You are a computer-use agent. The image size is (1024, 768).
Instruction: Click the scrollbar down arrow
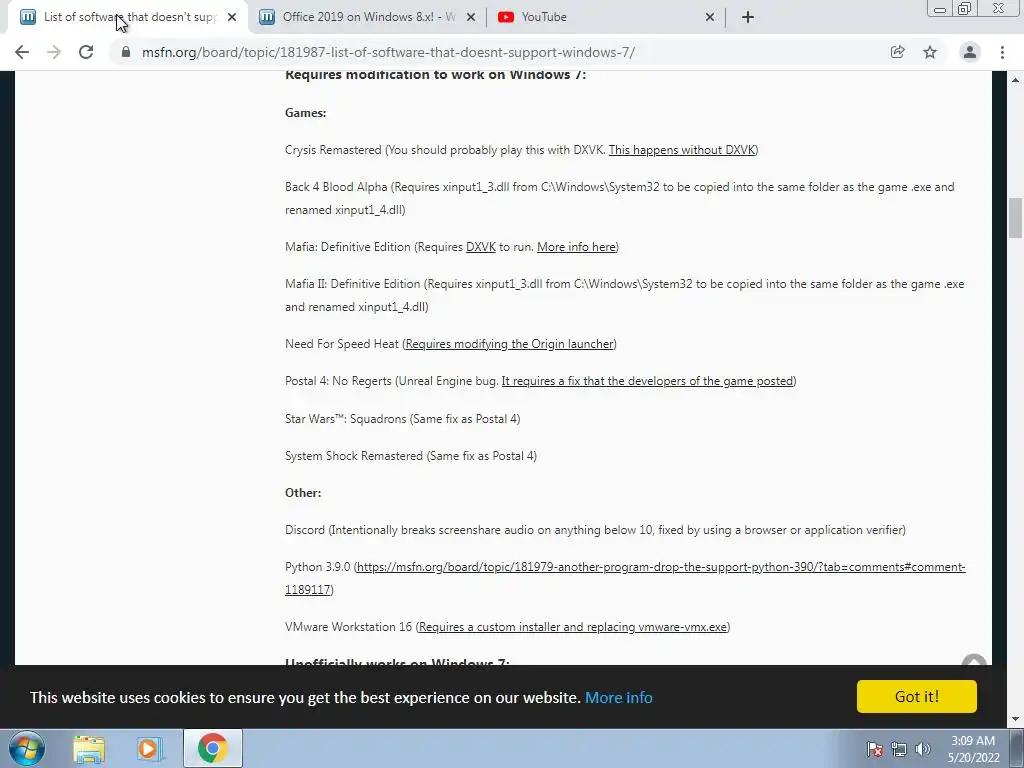coord(1015,720)
